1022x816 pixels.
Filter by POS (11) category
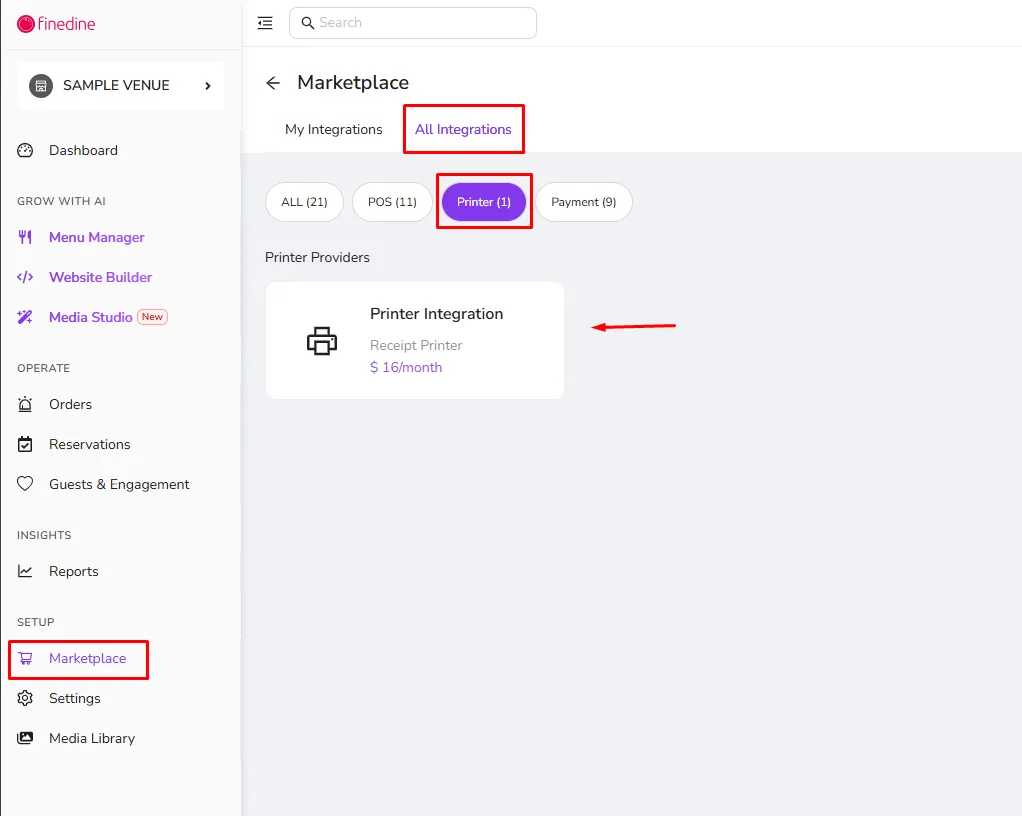click(392, 202)
